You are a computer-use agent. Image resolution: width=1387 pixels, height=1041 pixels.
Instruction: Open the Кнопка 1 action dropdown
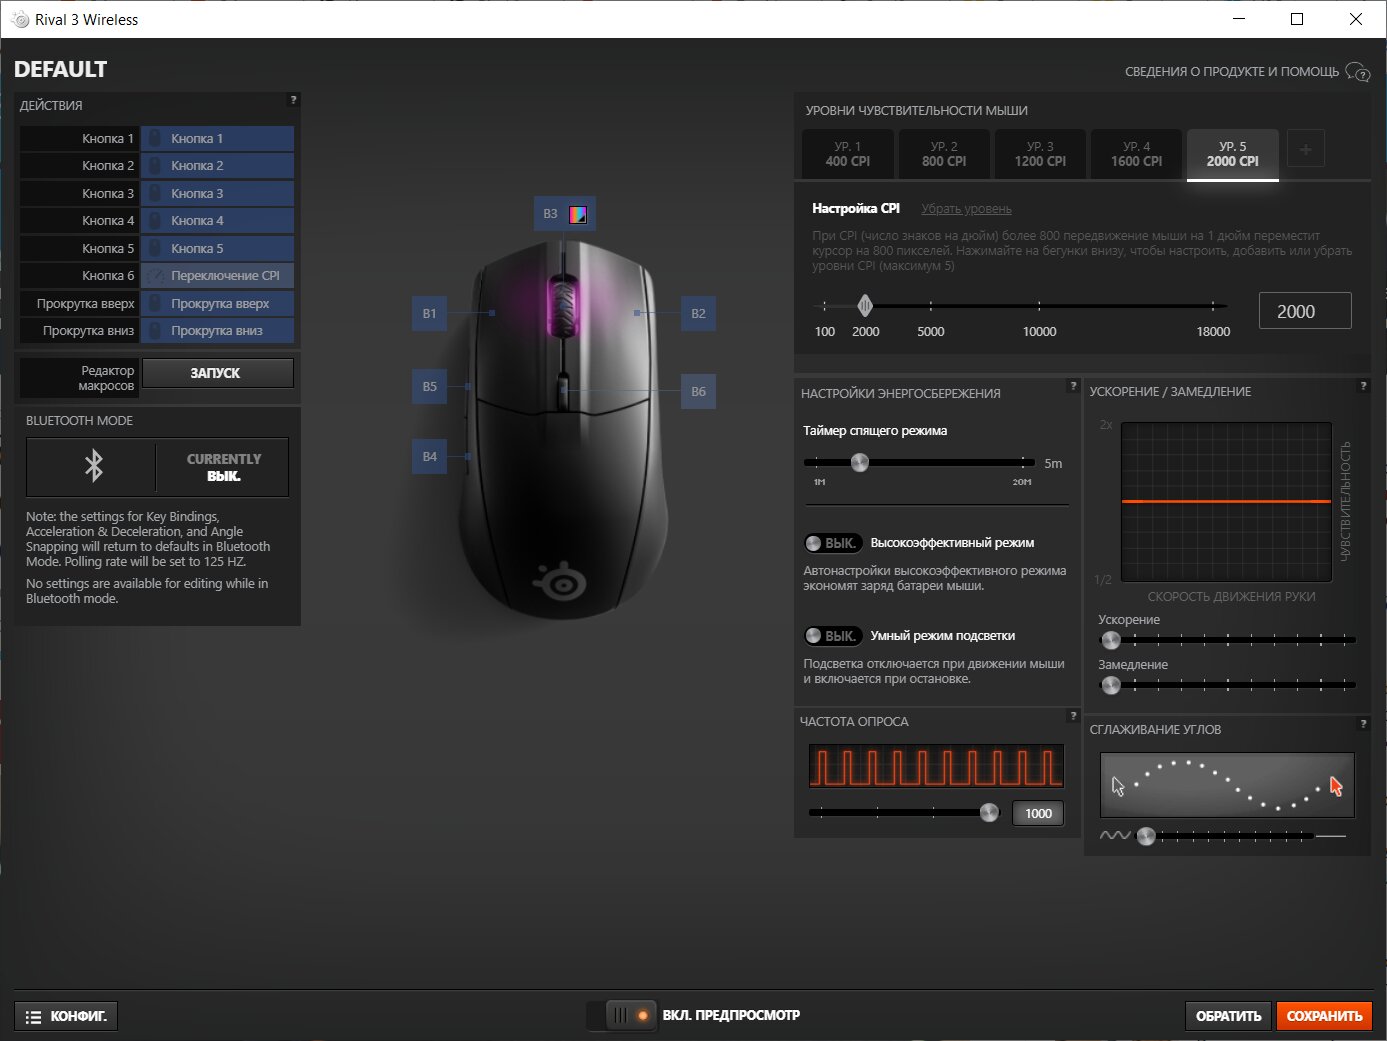(x=217, y=138)
